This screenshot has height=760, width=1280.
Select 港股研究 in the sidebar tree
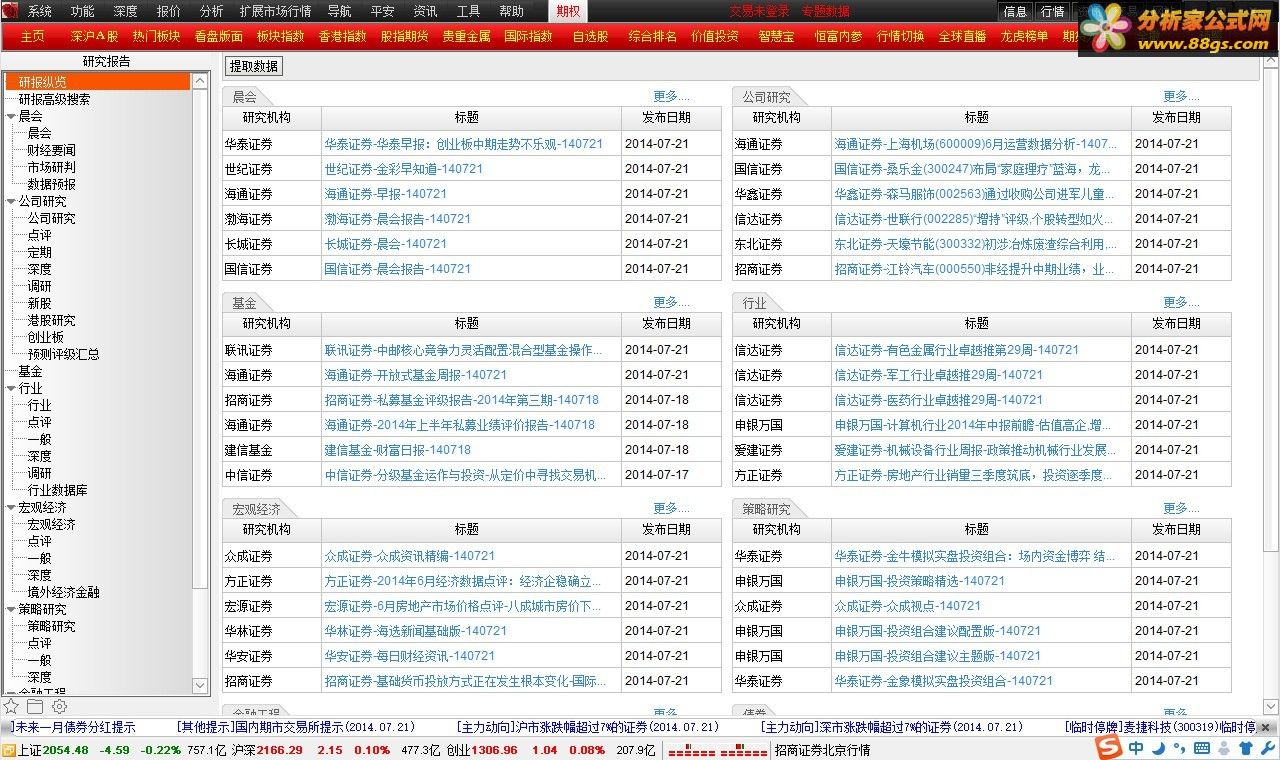[x=51, y=320]
